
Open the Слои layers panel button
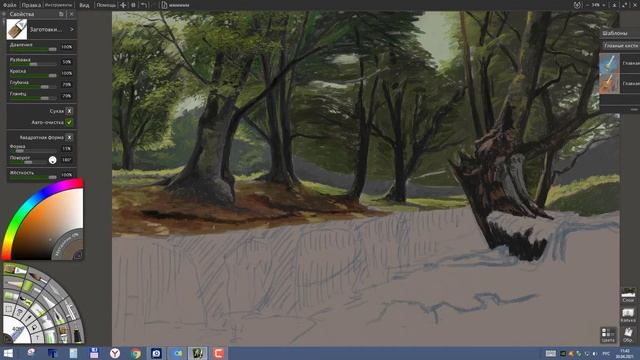[x=628, y=295]
